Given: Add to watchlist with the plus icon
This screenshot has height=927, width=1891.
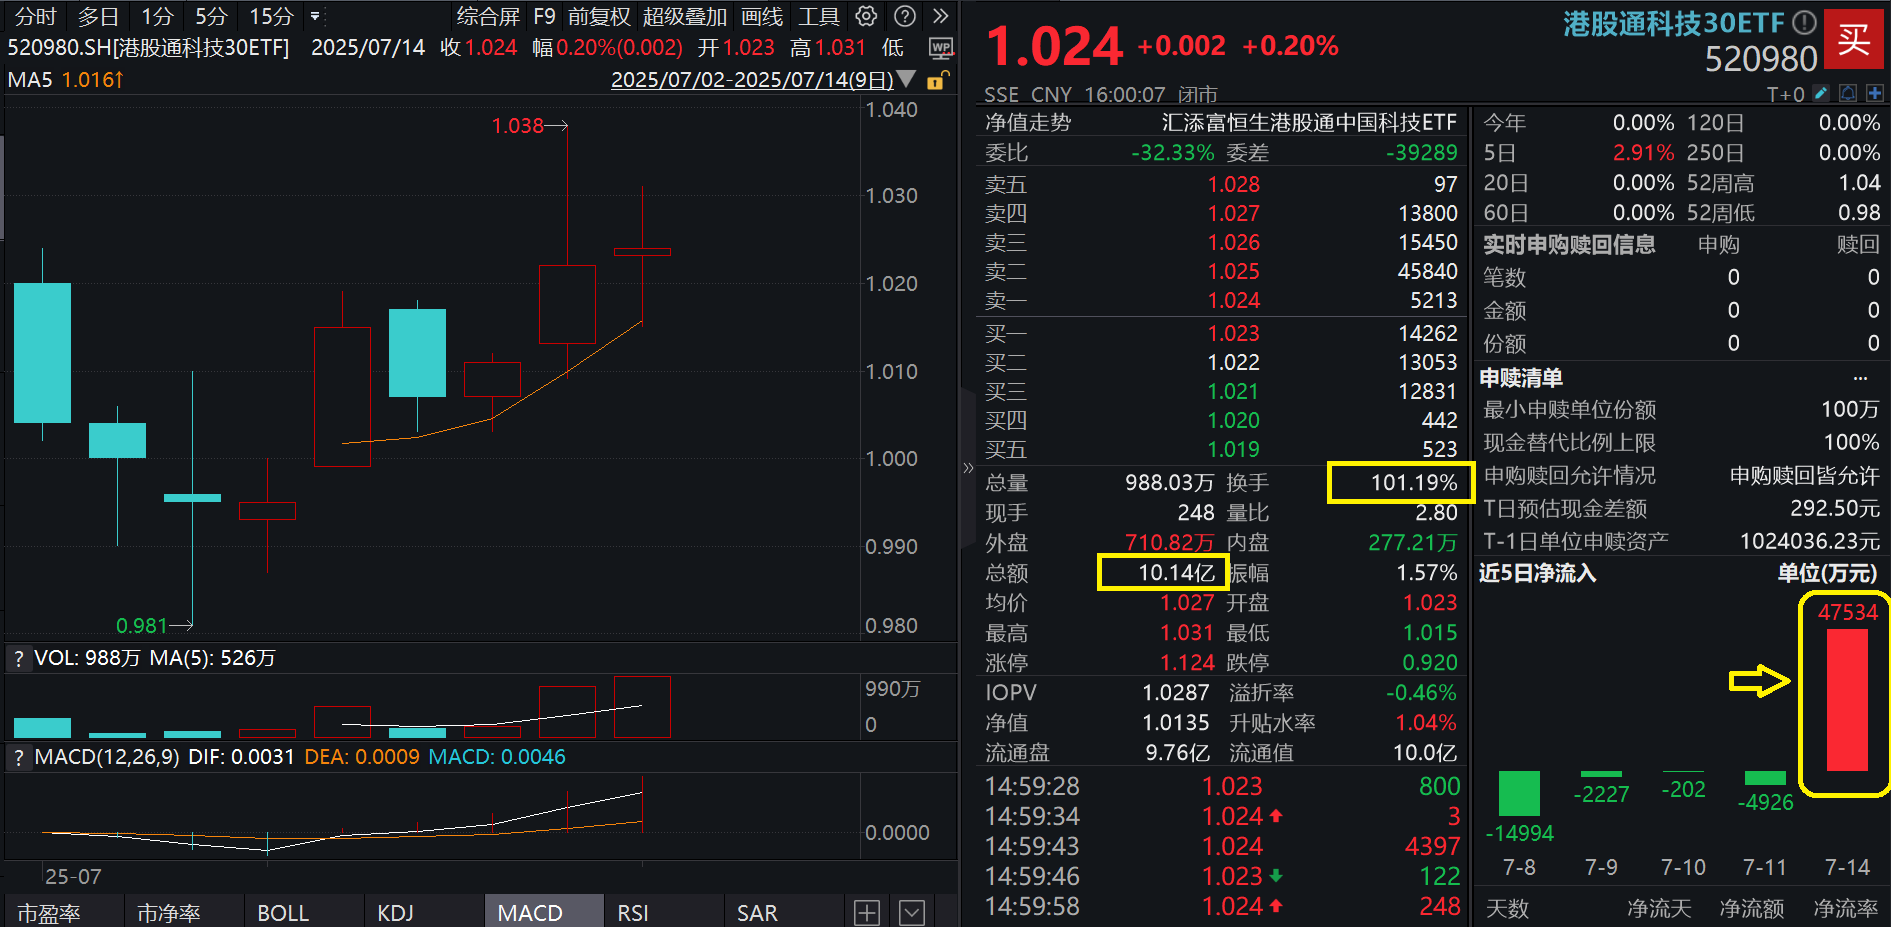Looking at the screenshot, I should 1873,92.
